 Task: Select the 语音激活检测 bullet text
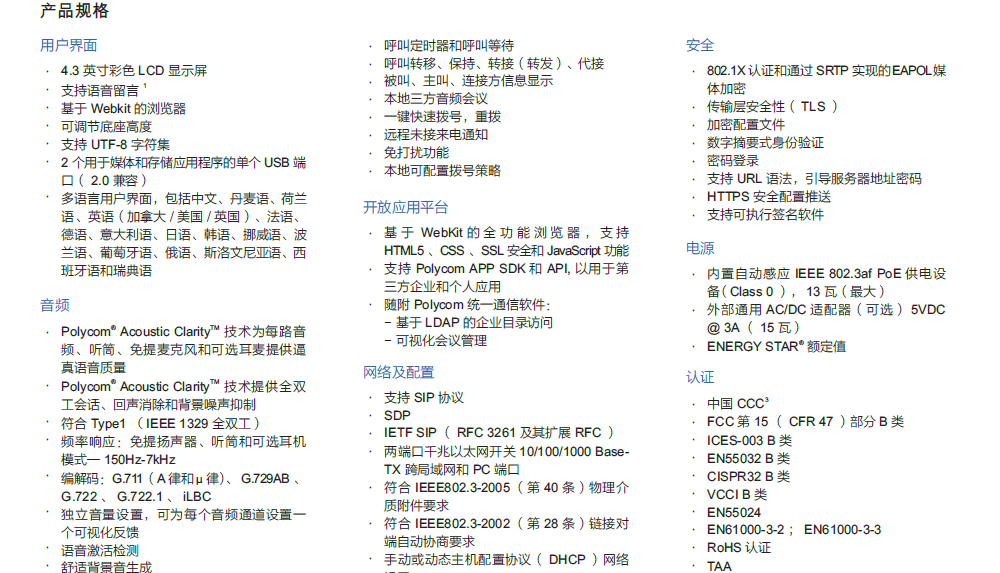click(100, 550)
